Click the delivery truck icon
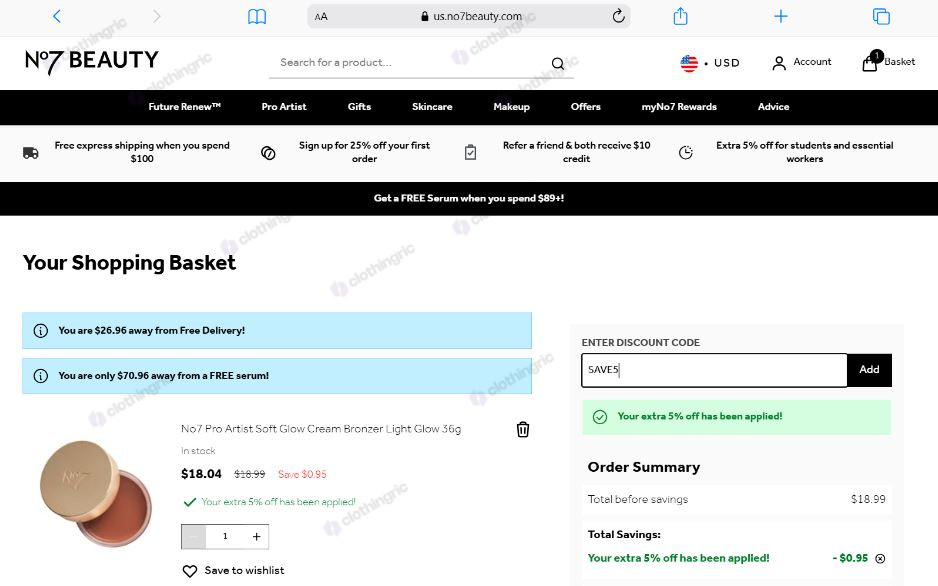This screenshot has width=938, height=586. [31, 153]
